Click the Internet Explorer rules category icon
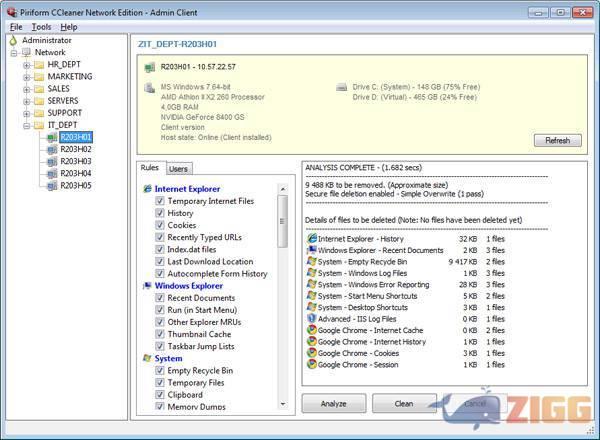This screenshot has height=440, width=600. (147, 189)
